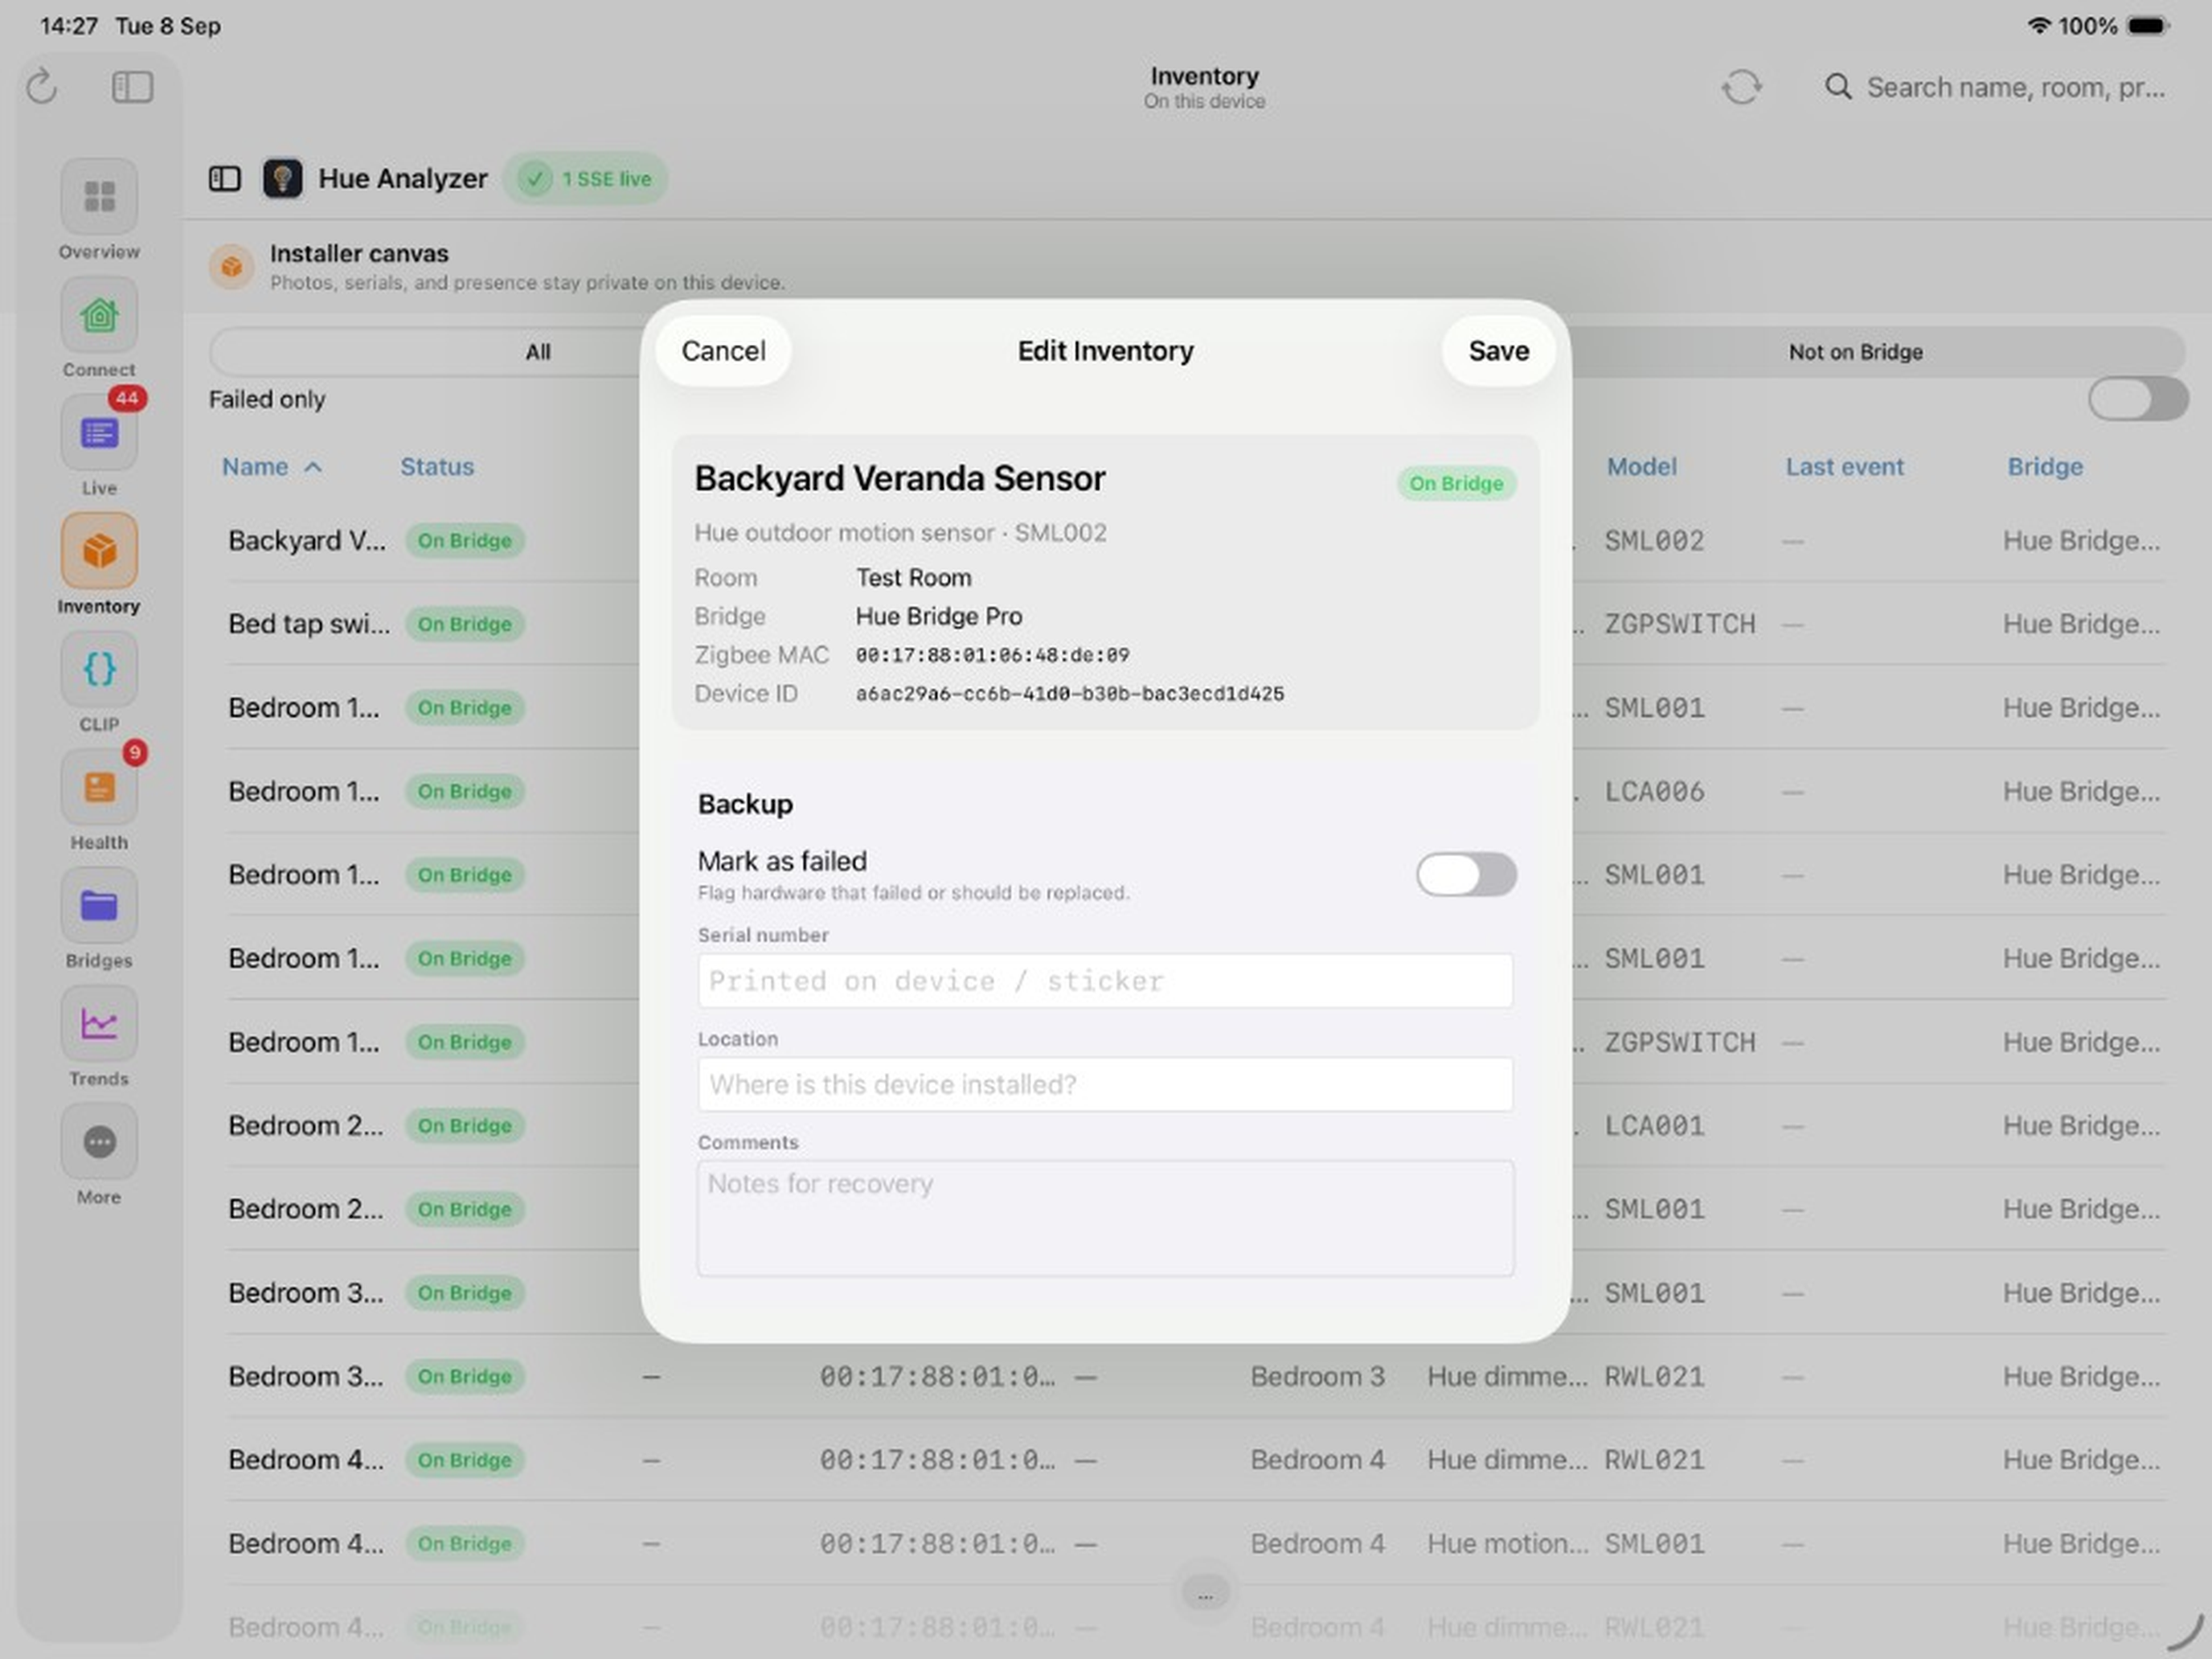Click the LCA001 model cell
The height and width of the screenshot is (1659, 2212).
pos(1655,1126)
